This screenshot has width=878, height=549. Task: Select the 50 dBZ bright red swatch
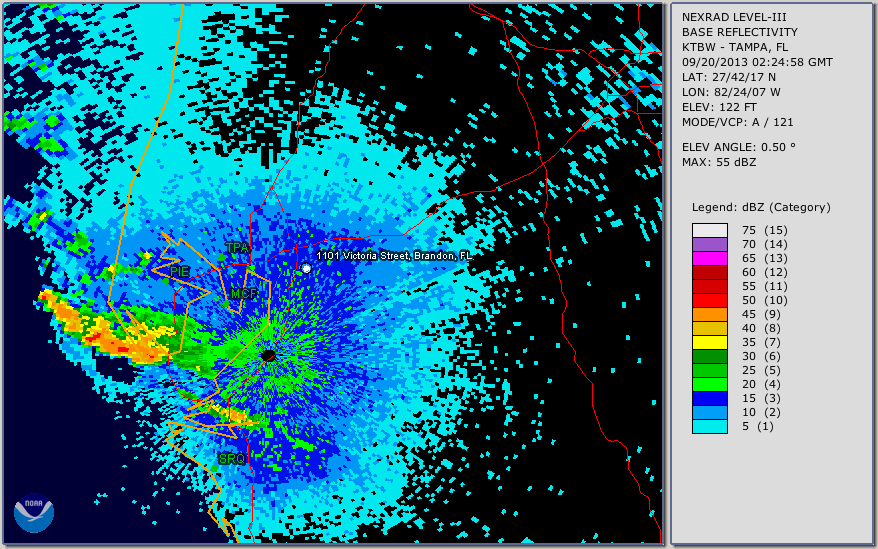(x=709, y=300)
